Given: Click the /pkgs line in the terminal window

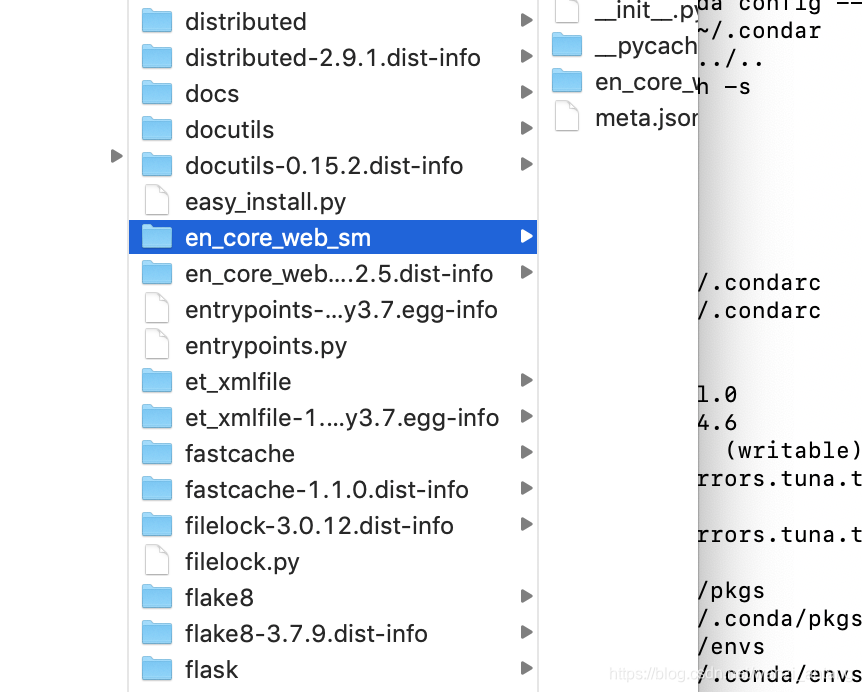Looking at the screenshot, I should 732,591.
